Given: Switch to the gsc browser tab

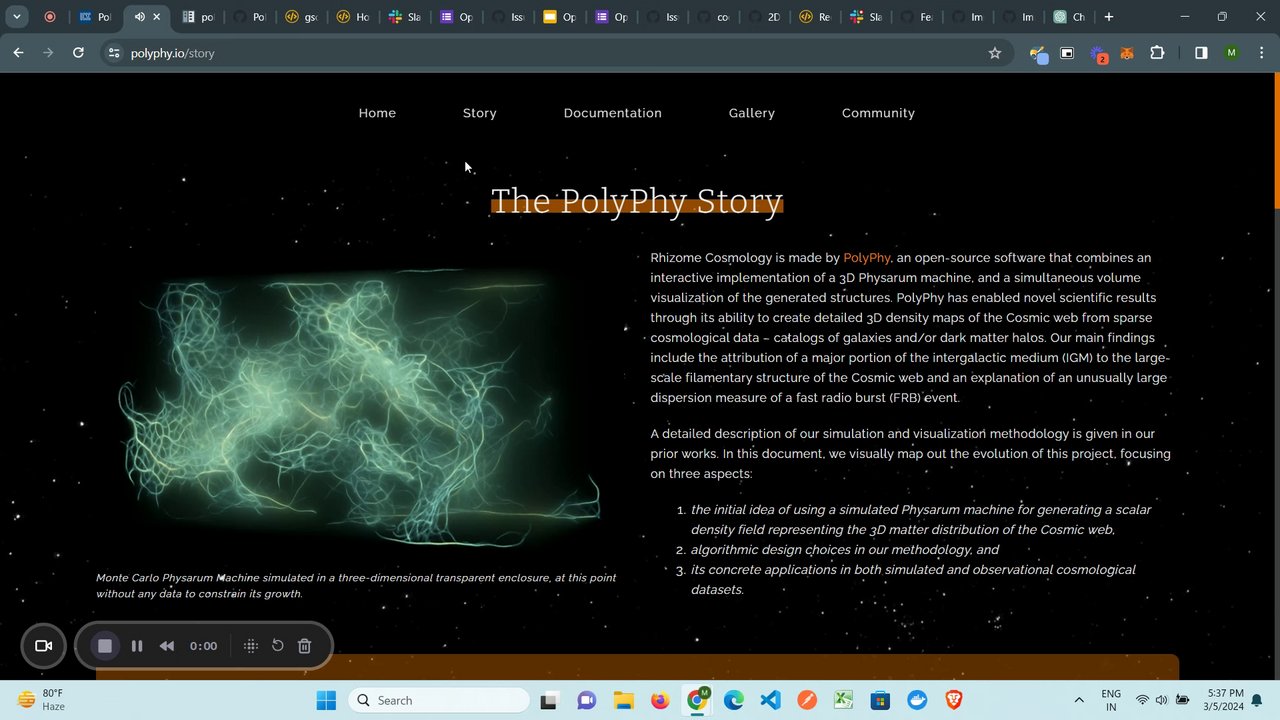Looking at the screenshot, I should coord(300,17).
